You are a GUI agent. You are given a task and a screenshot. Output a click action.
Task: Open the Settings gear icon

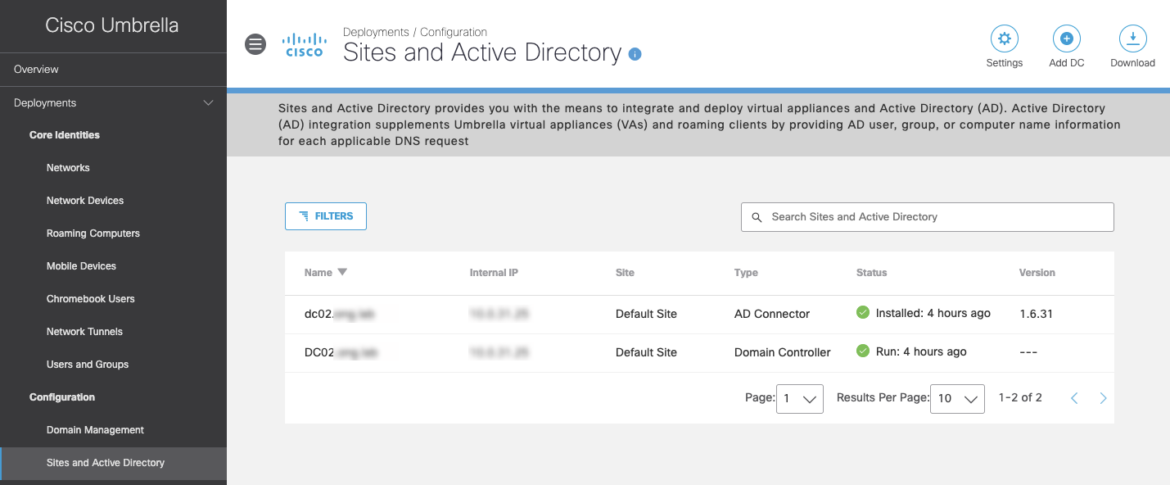tap(1004, 39)
